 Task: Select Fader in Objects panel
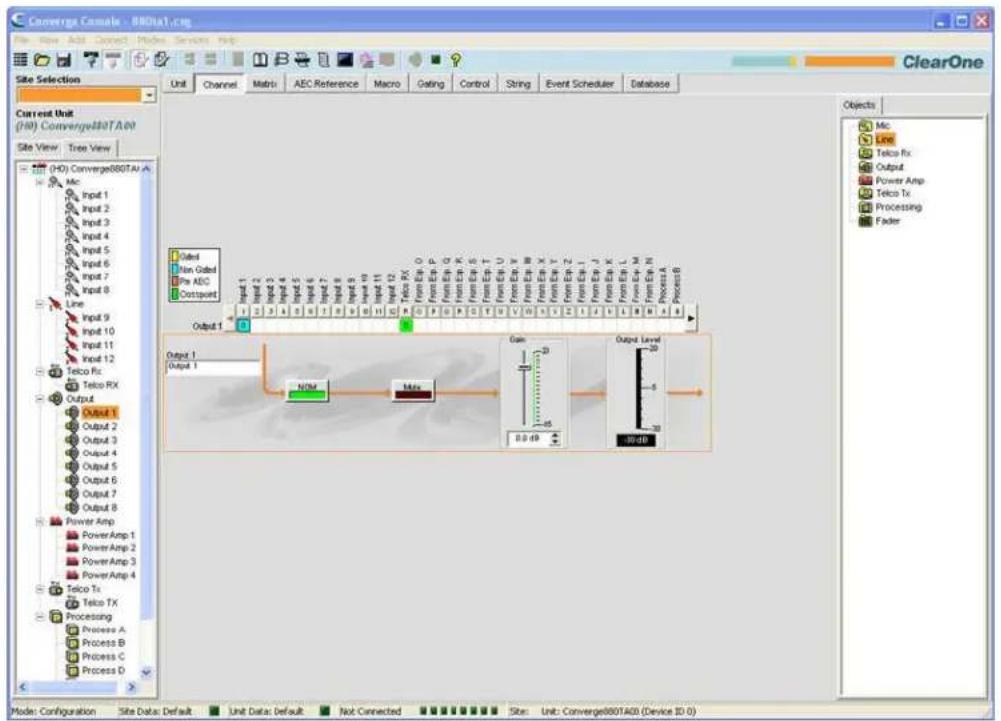point(880,221)
